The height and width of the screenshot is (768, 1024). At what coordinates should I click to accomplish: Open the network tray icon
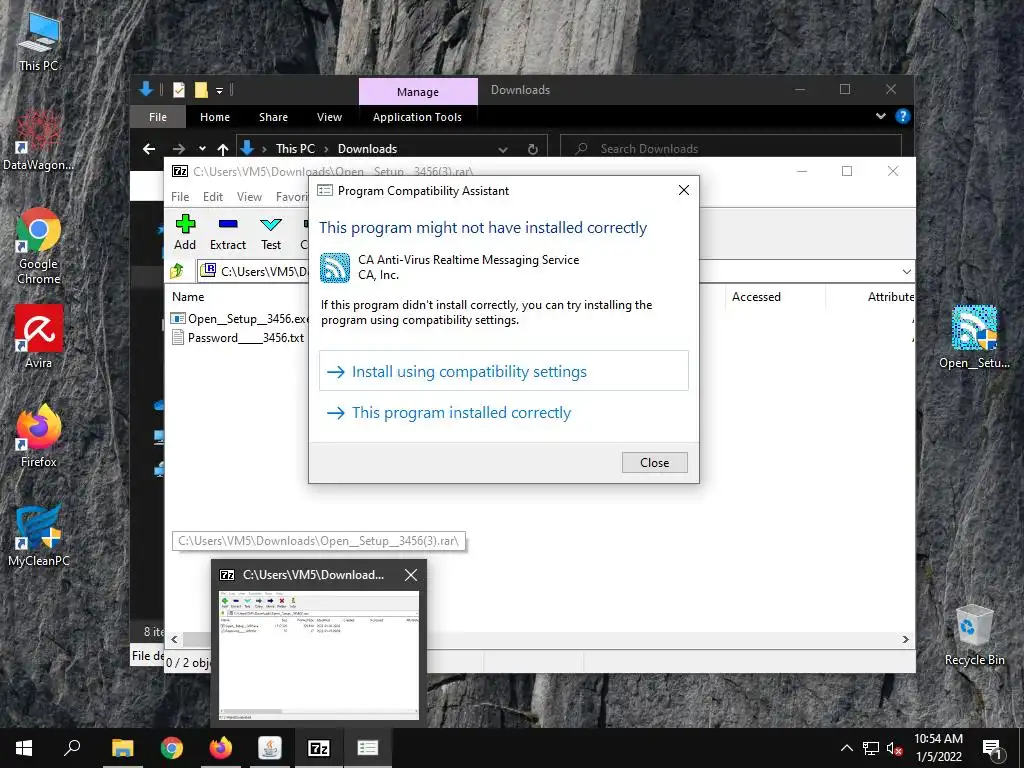[871, 748]
